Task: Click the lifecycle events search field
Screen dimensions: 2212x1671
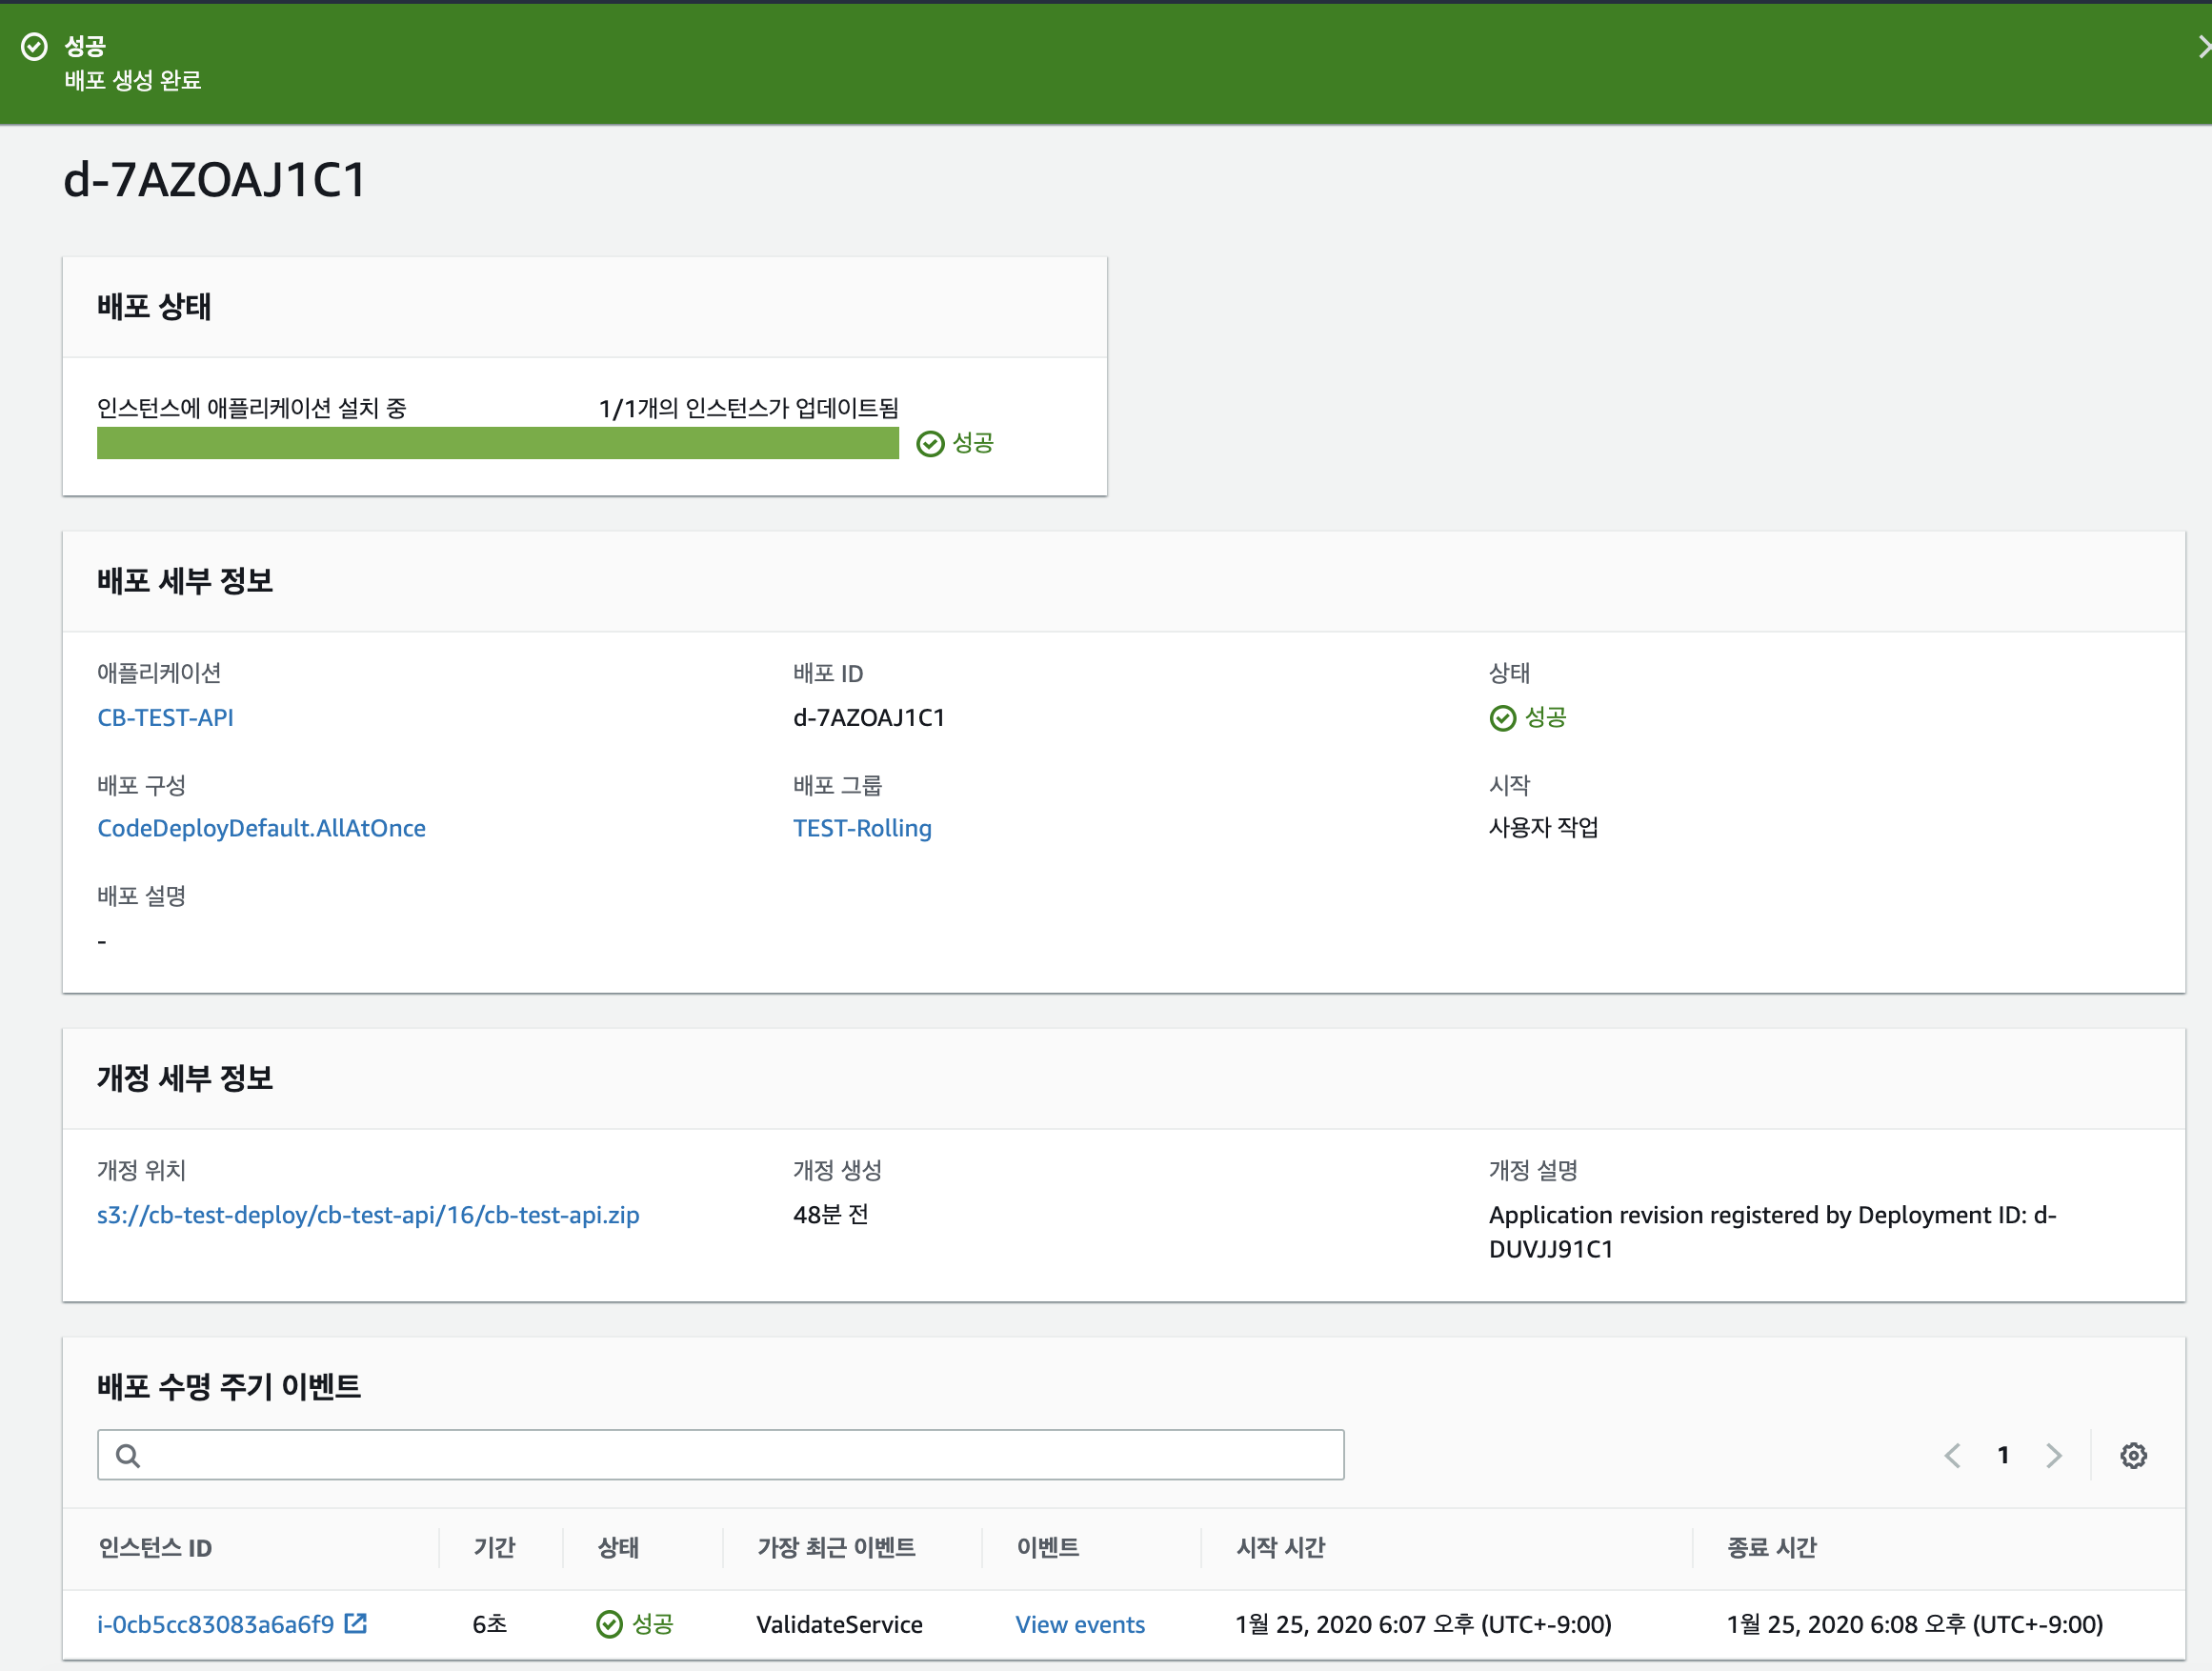Action: coord(720,1455)
